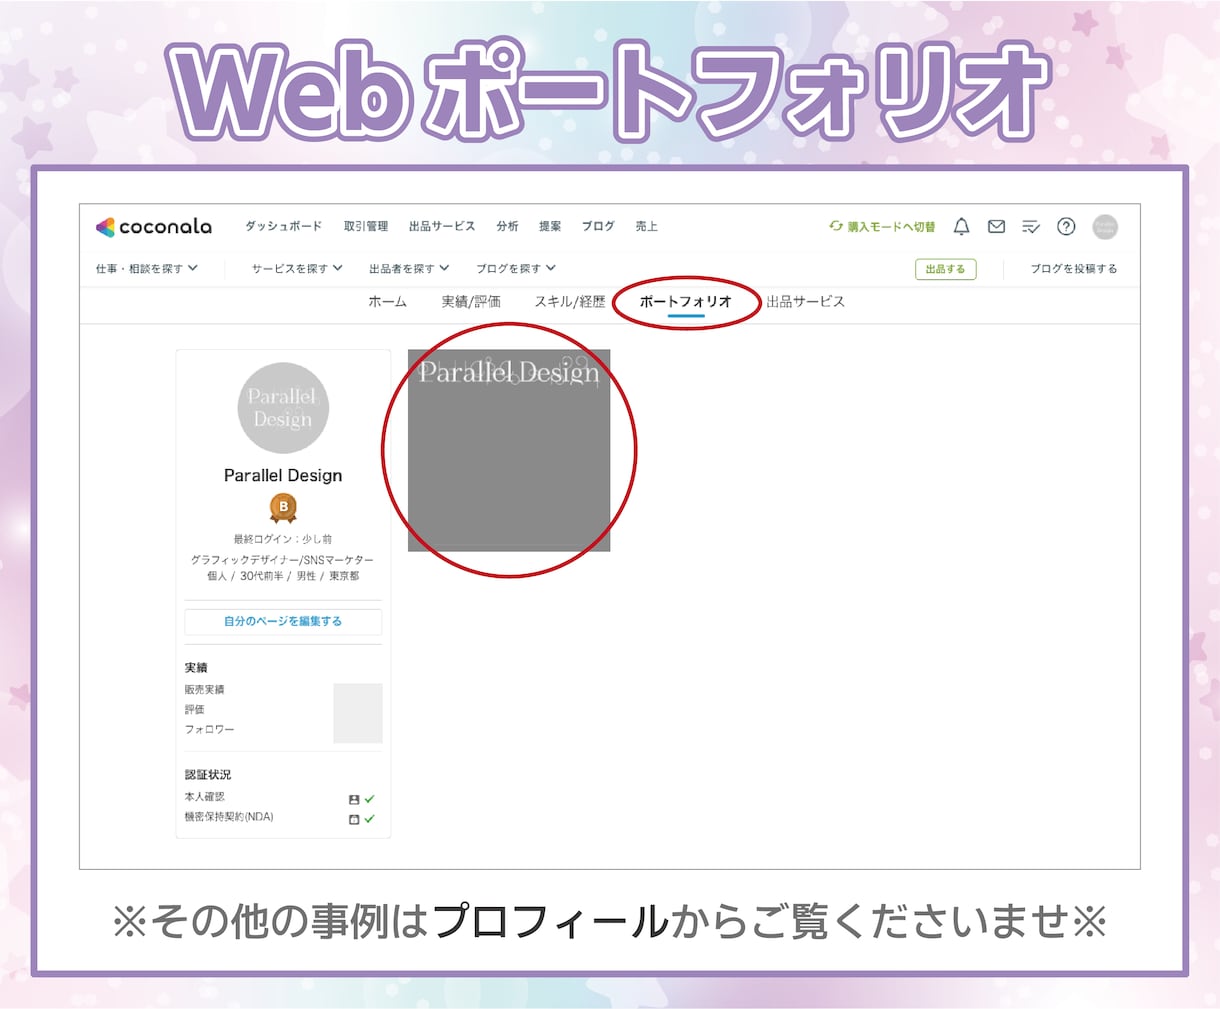Switch to the 実績/評価 tab
This screenshot has height=1009, width=1220.
tap(471, 302)
